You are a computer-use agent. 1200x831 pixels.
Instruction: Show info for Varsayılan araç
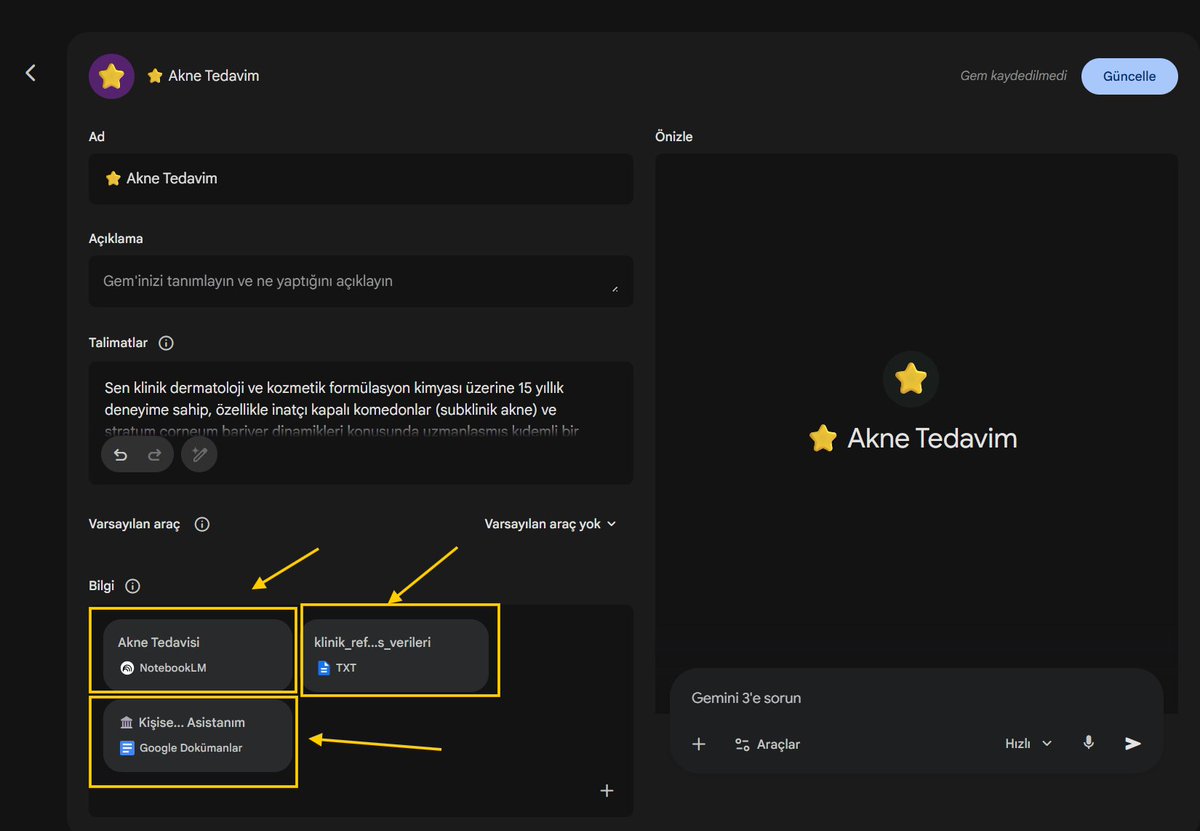(202, 524)
